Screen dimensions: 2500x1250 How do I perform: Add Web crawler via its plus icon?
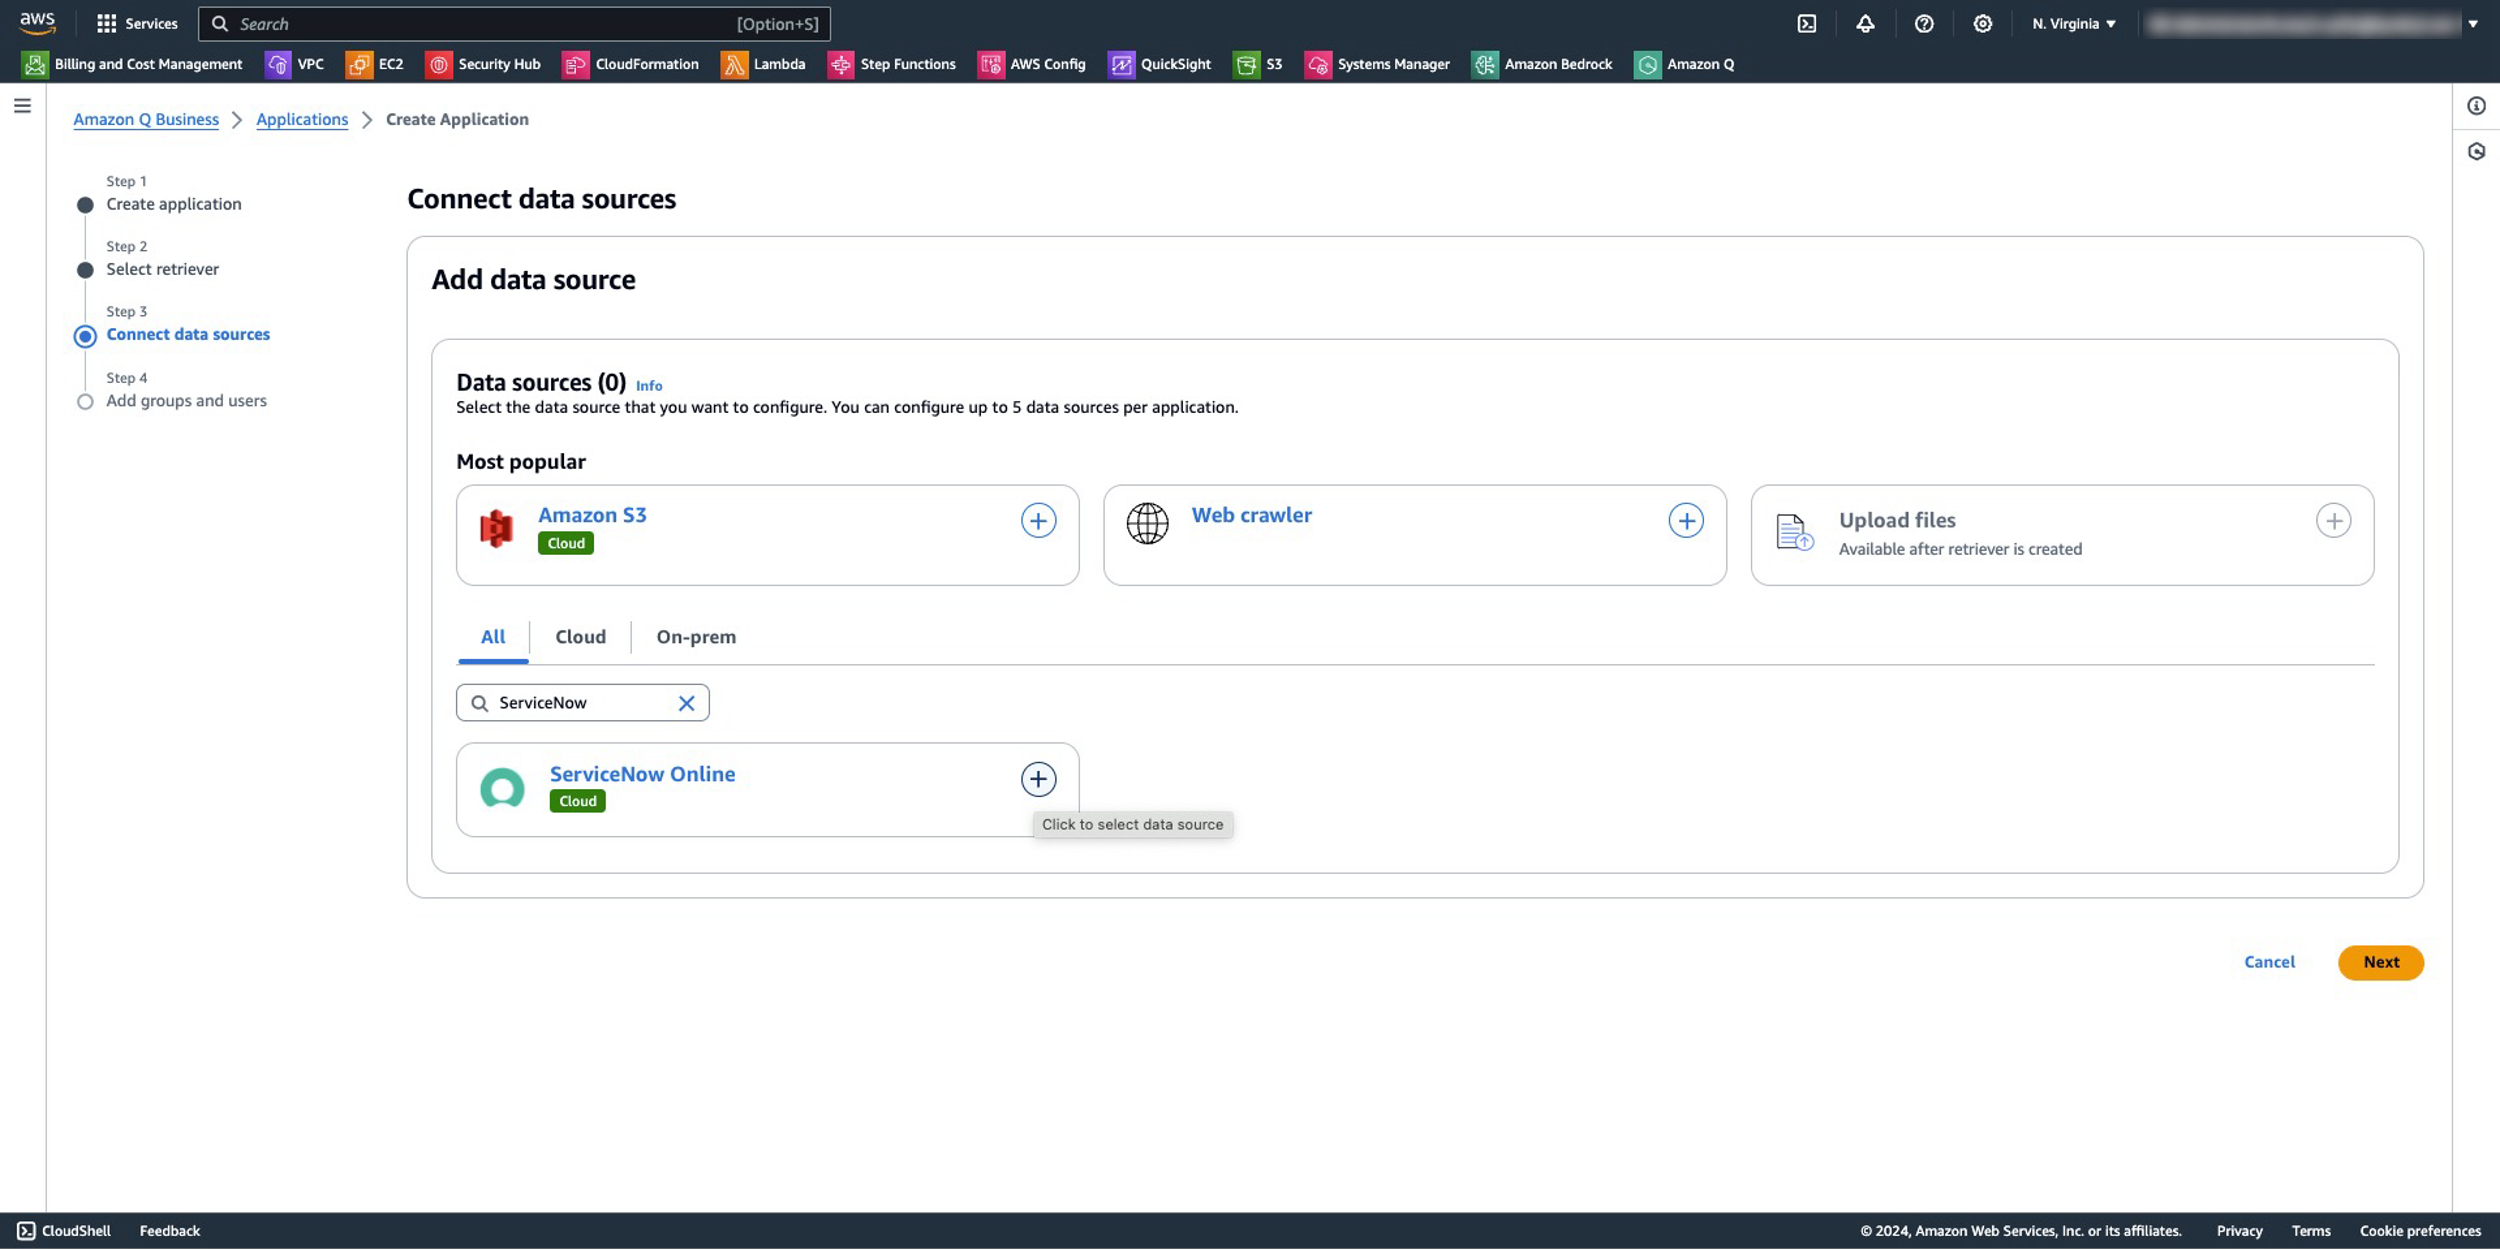1685,520
